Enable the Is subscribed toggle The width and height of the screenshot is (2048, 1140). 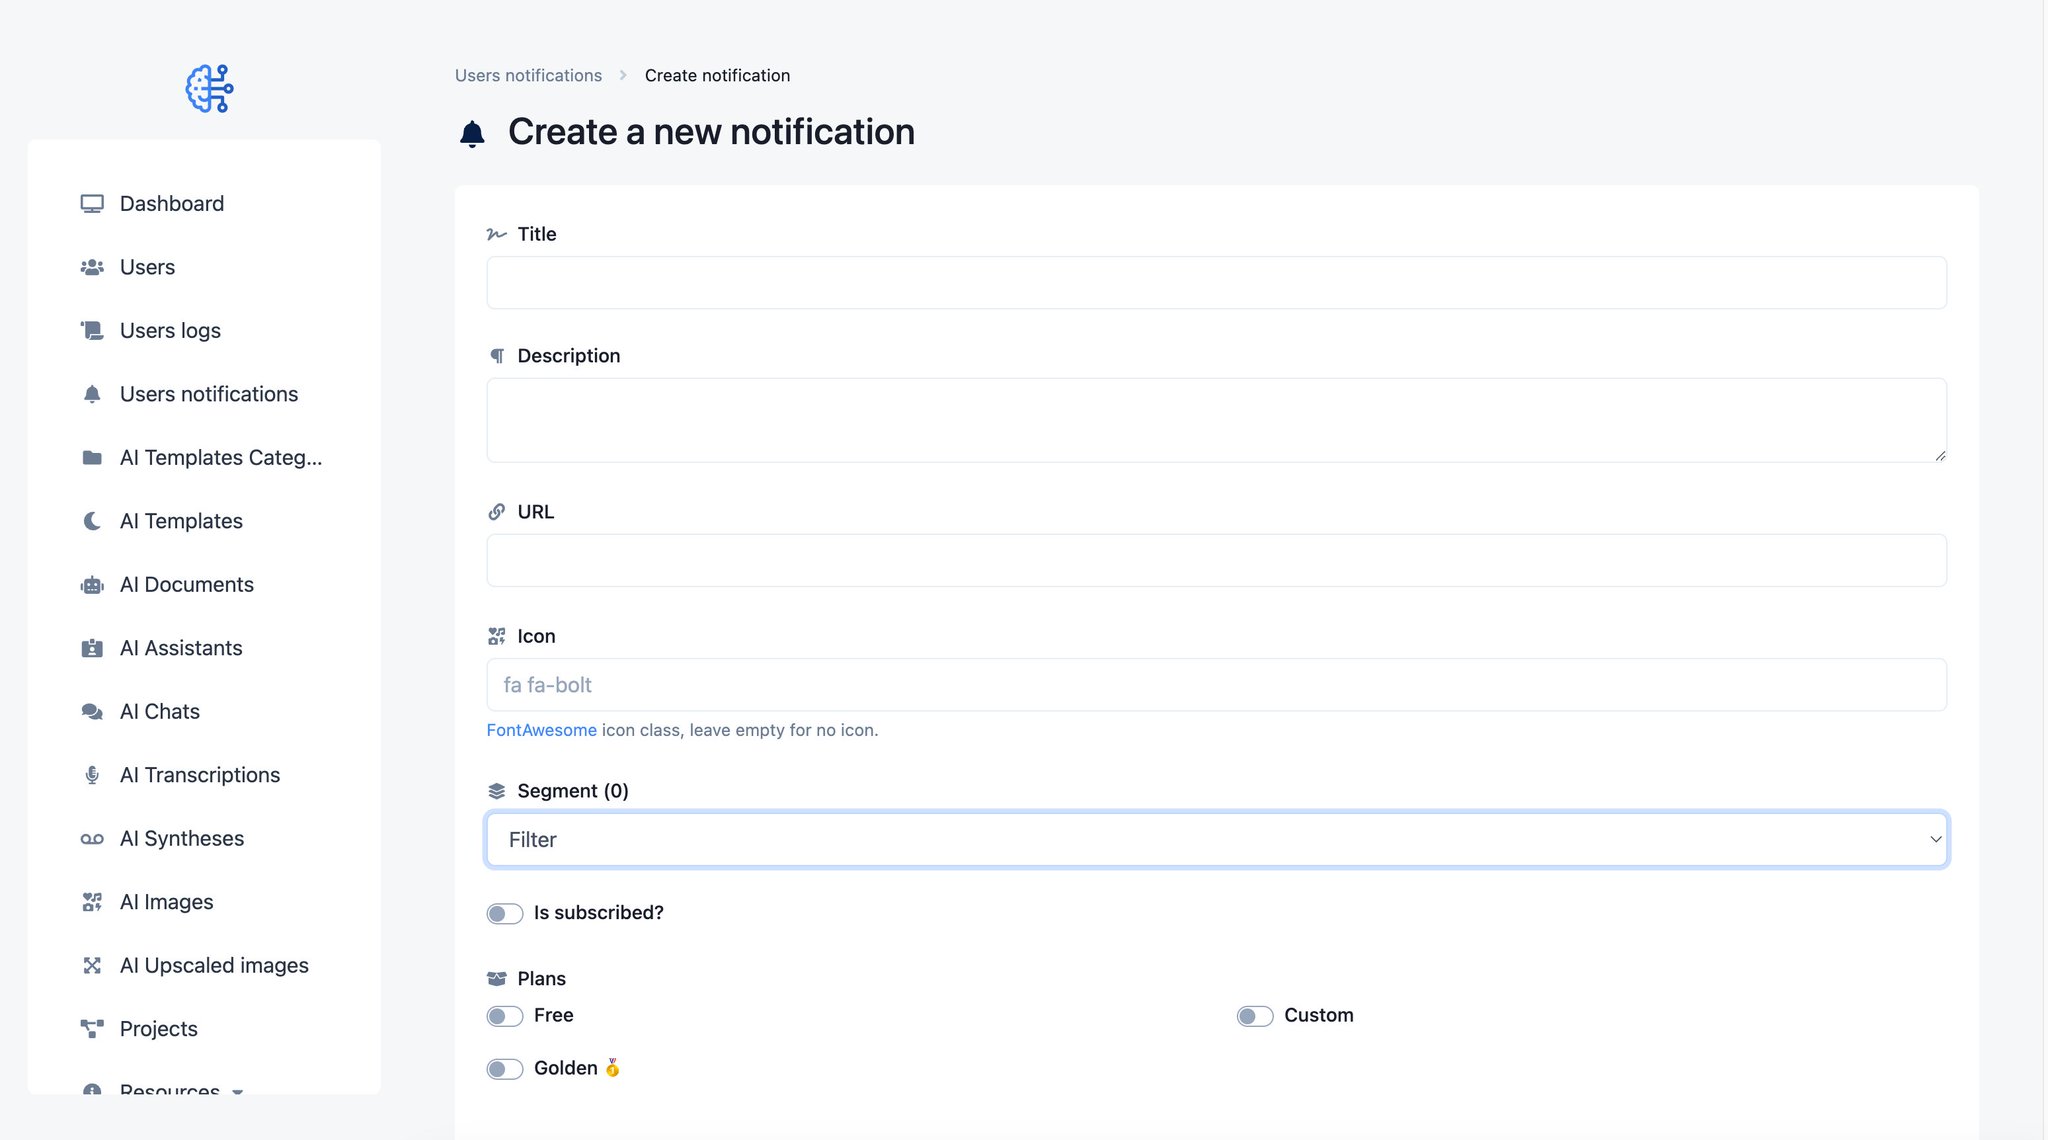[505, 913]
